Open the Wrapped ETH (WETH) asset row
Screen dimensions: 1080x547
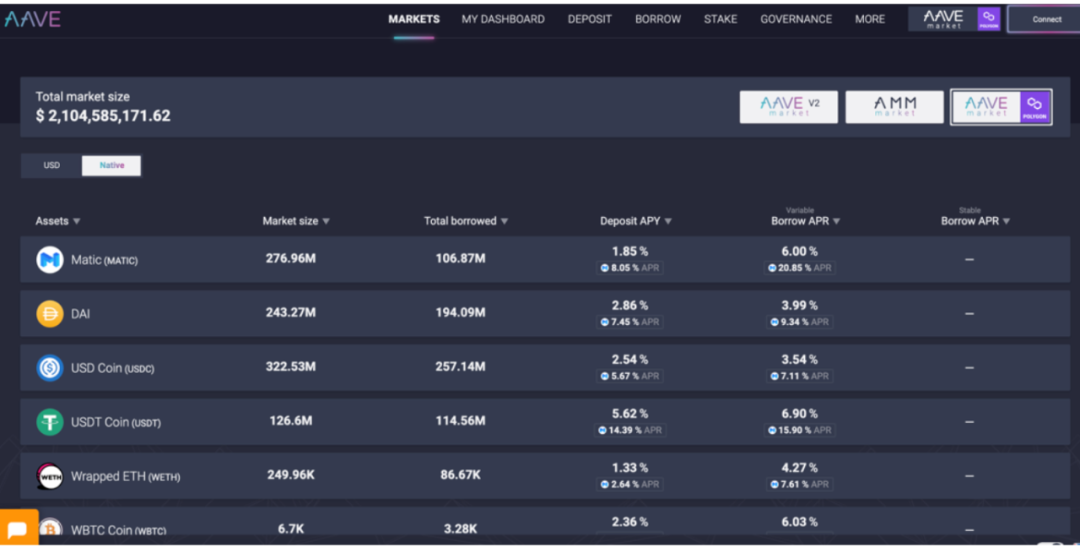[x=545, y=475]
